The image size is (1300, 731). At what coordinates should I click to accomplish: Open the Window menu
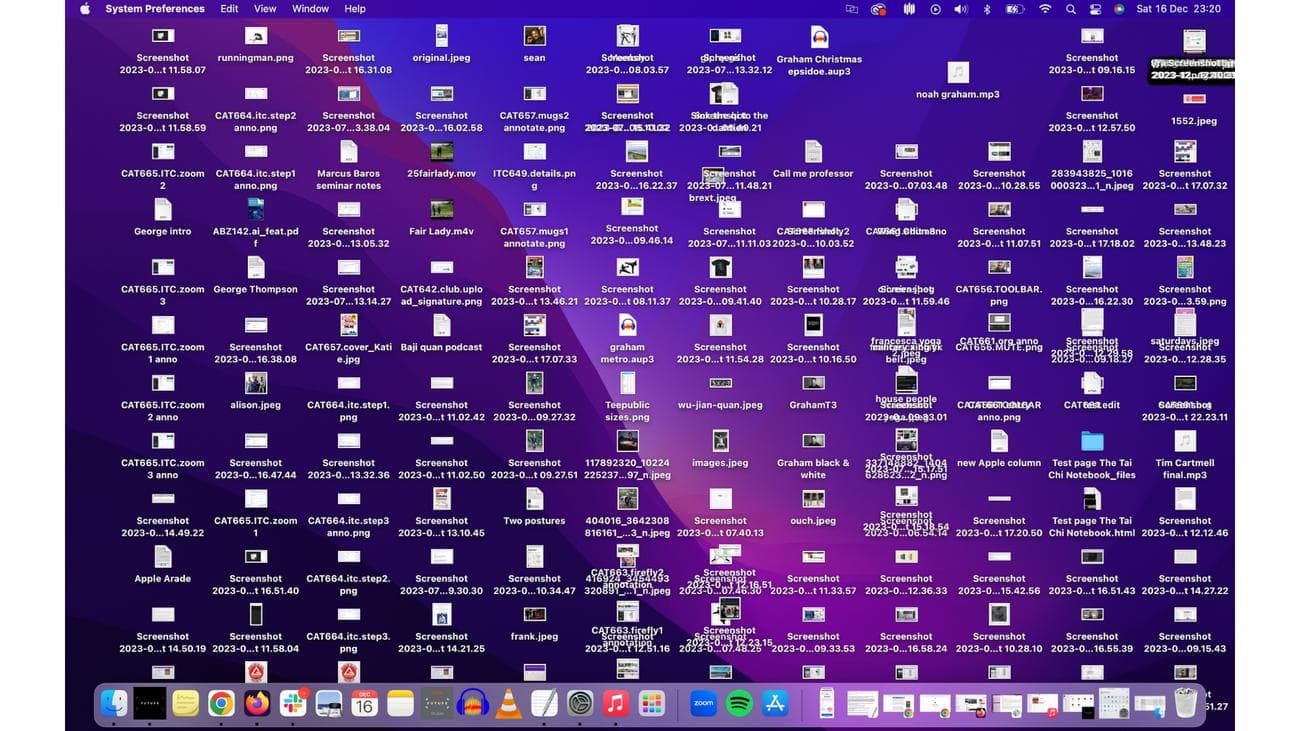click(x=309, y=8)
